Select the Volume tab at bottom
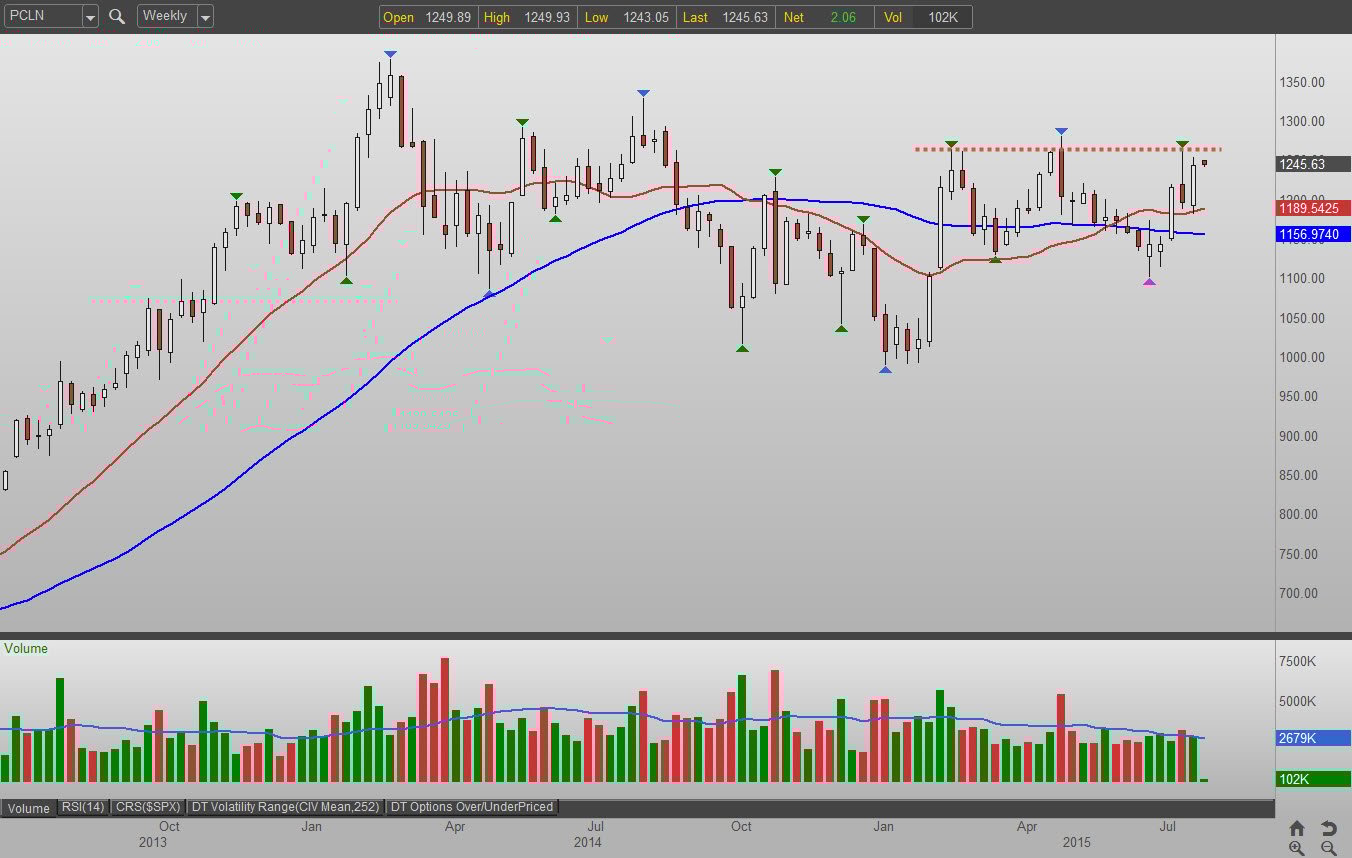This screenshot has height=858, width=1352. (29, 808)
